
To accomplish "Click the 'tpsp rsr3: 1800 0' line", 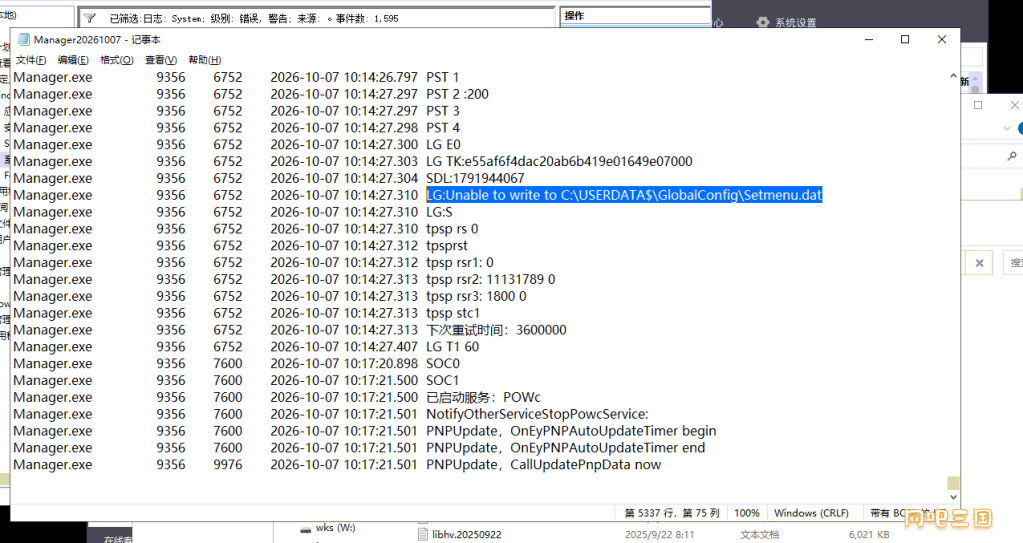I will point(476,296).
